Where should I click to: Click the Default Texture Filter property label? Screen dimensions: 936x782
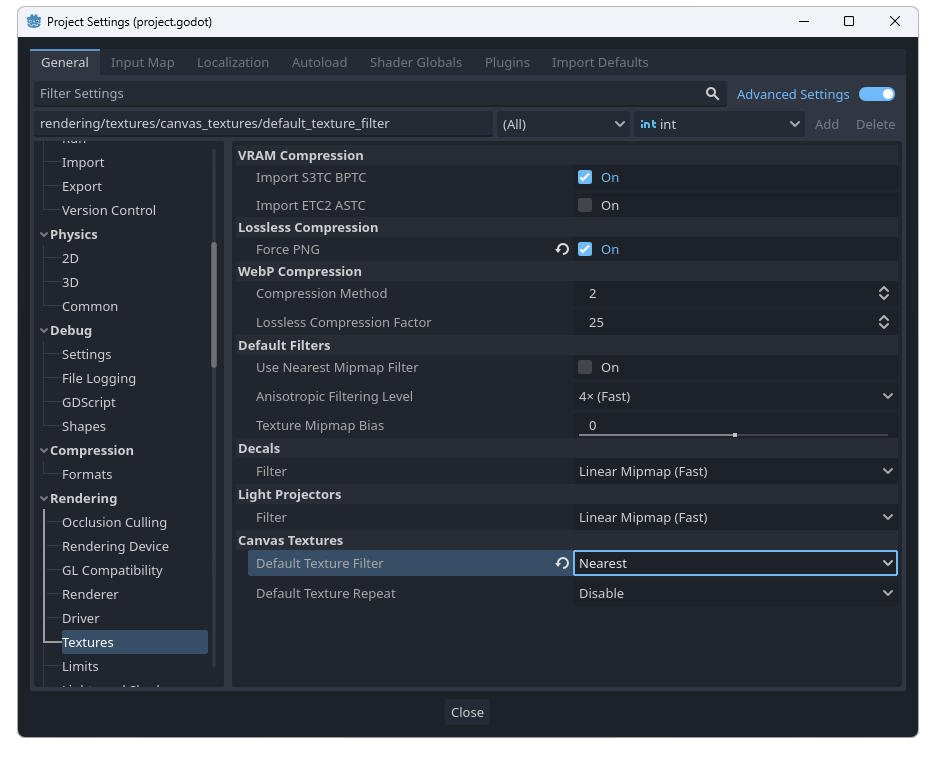[319, 564]
